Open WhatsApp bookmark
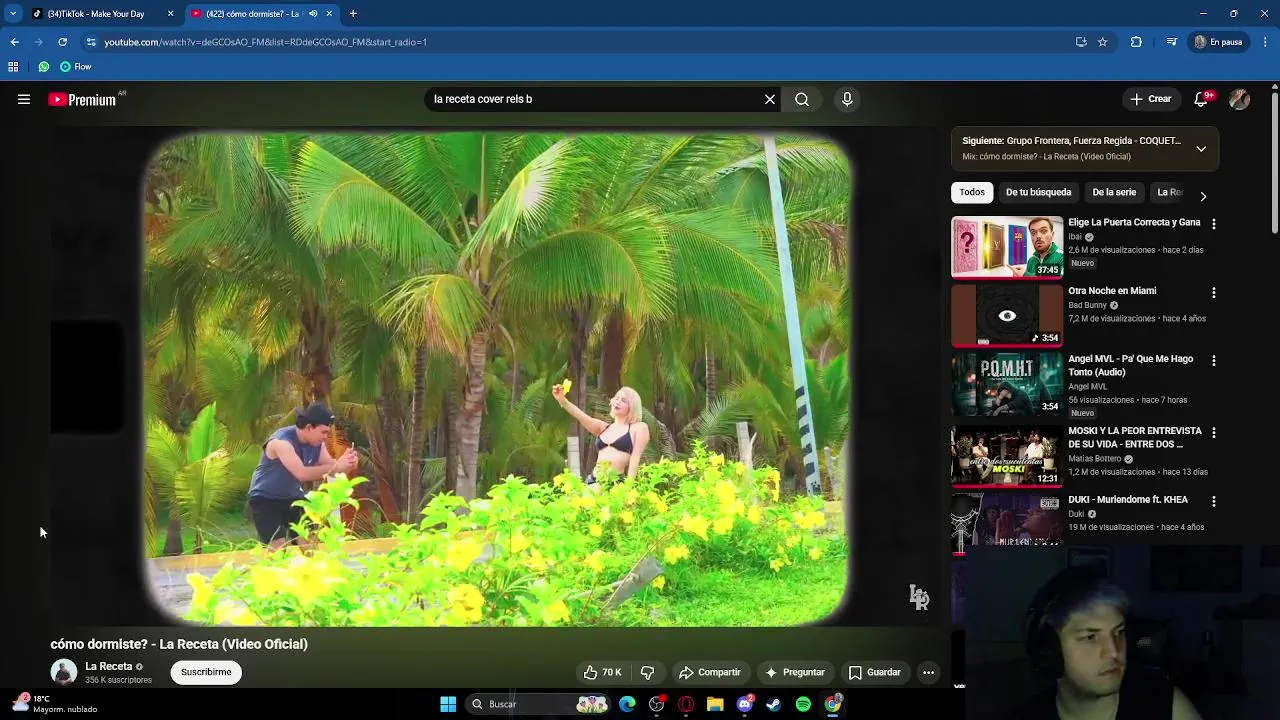The image size is (1280, 720). [x=44, y=67]
